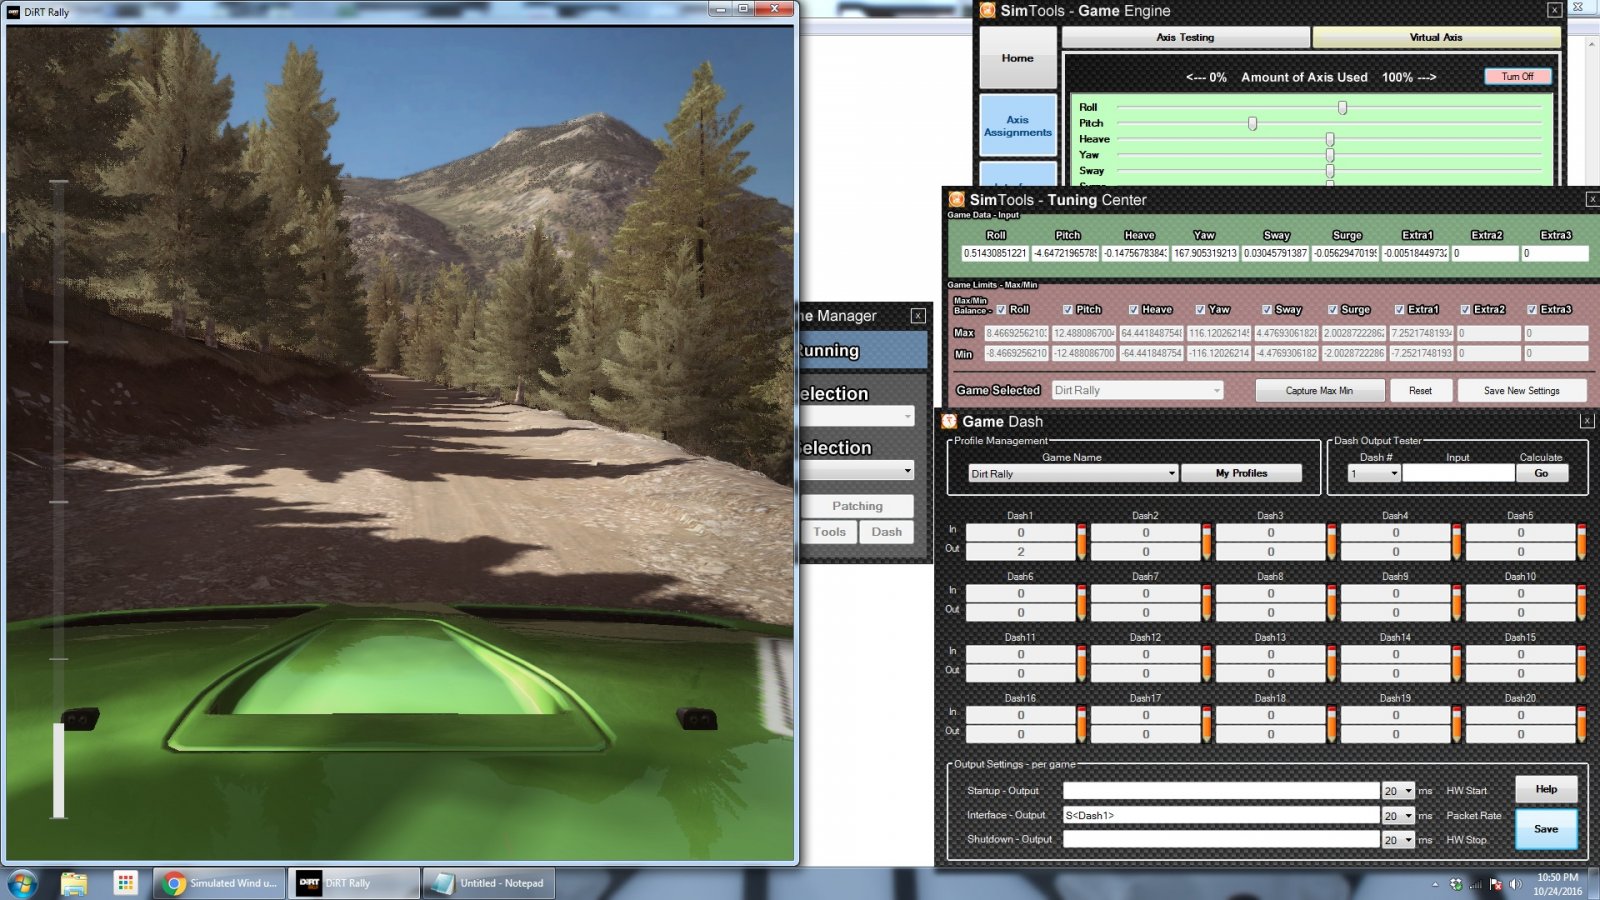
Task: Toggle the Extra3 Max/Min Balance checkbox
Action: (x=1532, y=310)
